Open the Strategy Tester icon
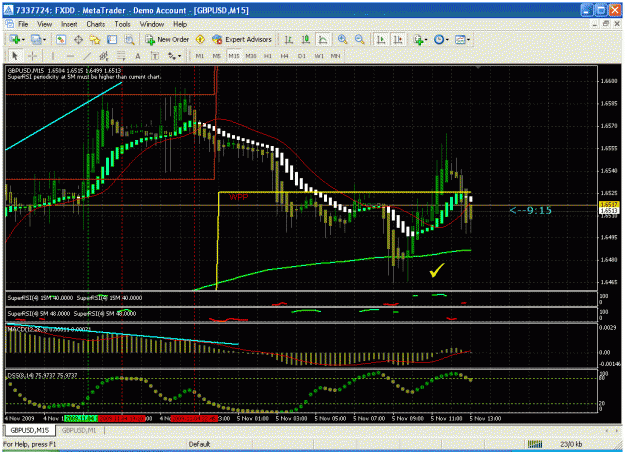The image size is (625, 452). (129, 39)
